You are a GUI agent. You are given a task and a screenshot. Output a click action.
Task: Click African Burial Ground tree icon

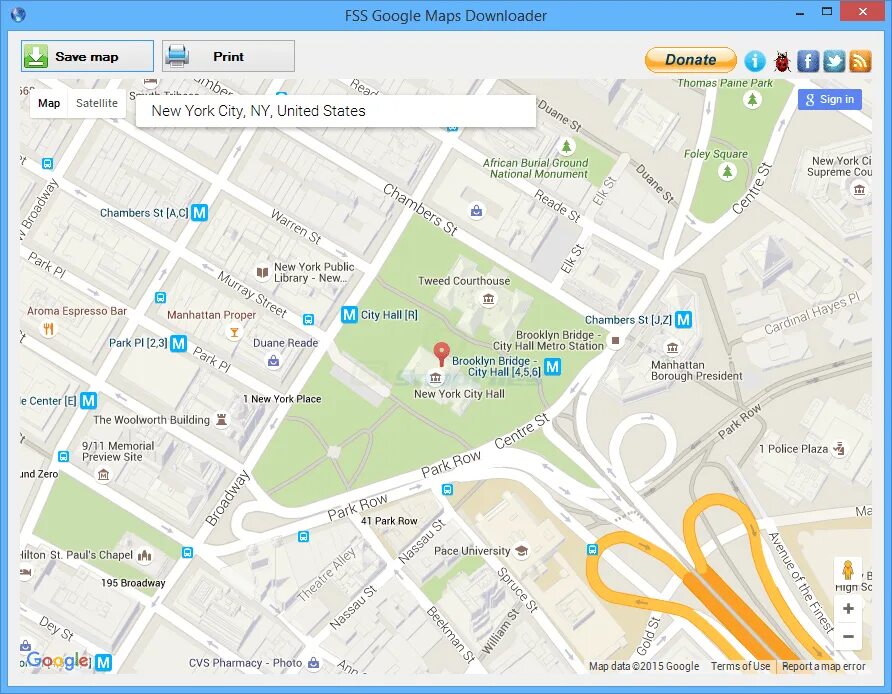point(566,147)
